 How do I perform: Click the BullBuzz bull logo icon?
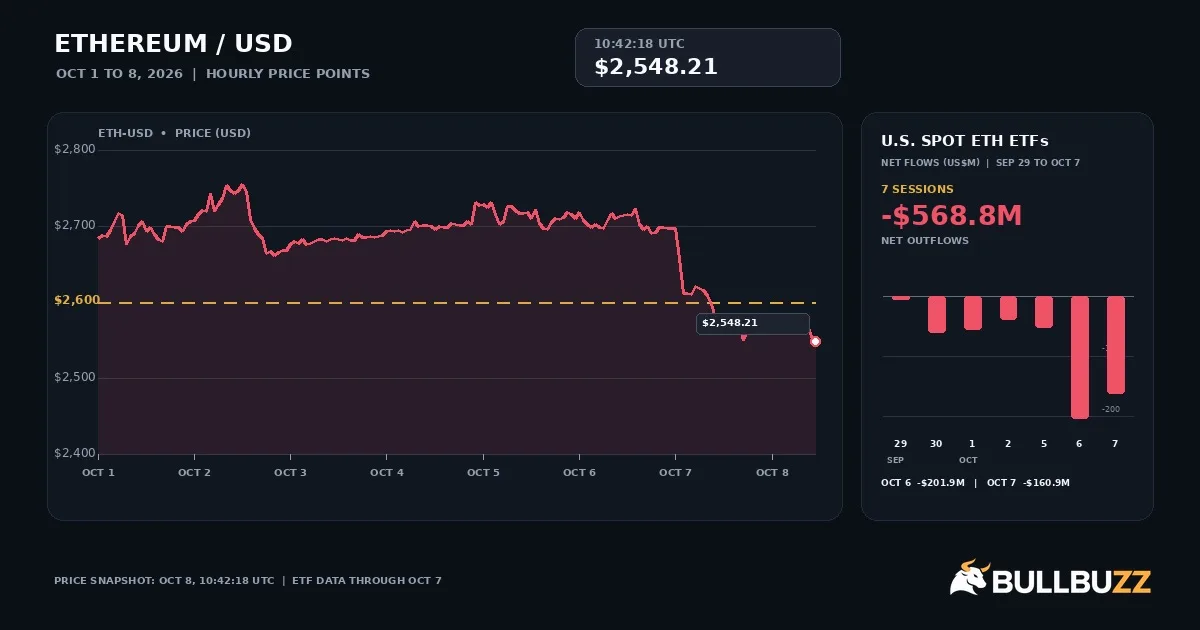click(x=969, y=578)
